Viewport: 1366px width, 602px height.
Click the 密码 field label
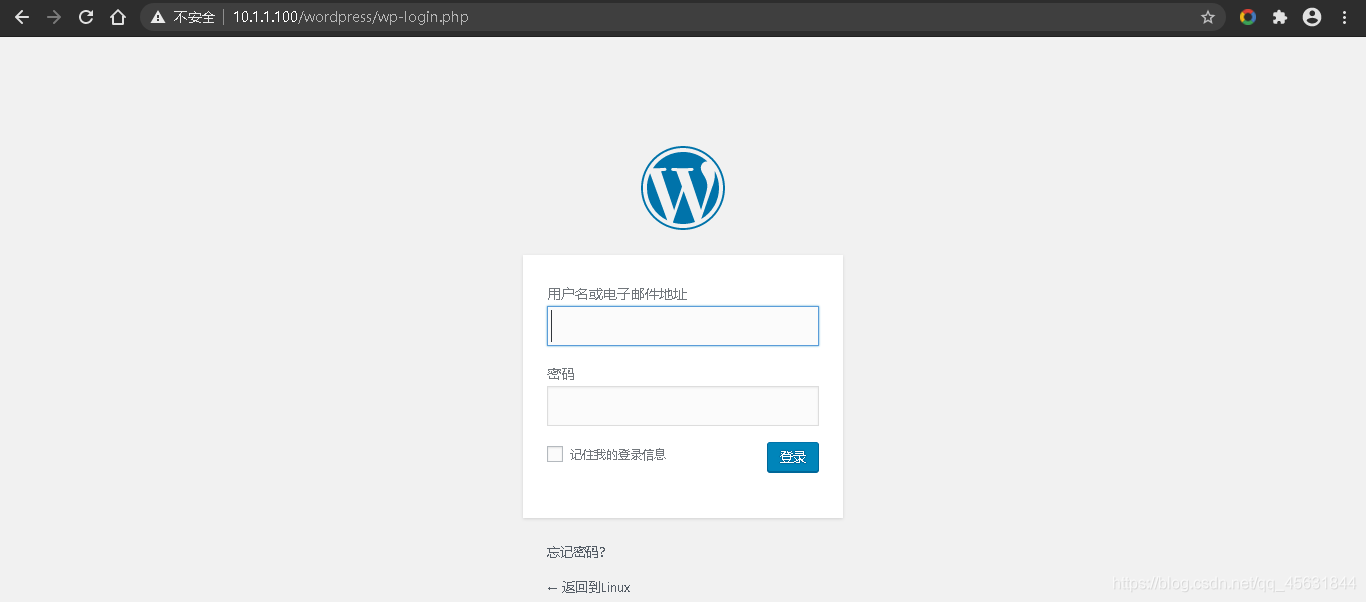point(561,374)
